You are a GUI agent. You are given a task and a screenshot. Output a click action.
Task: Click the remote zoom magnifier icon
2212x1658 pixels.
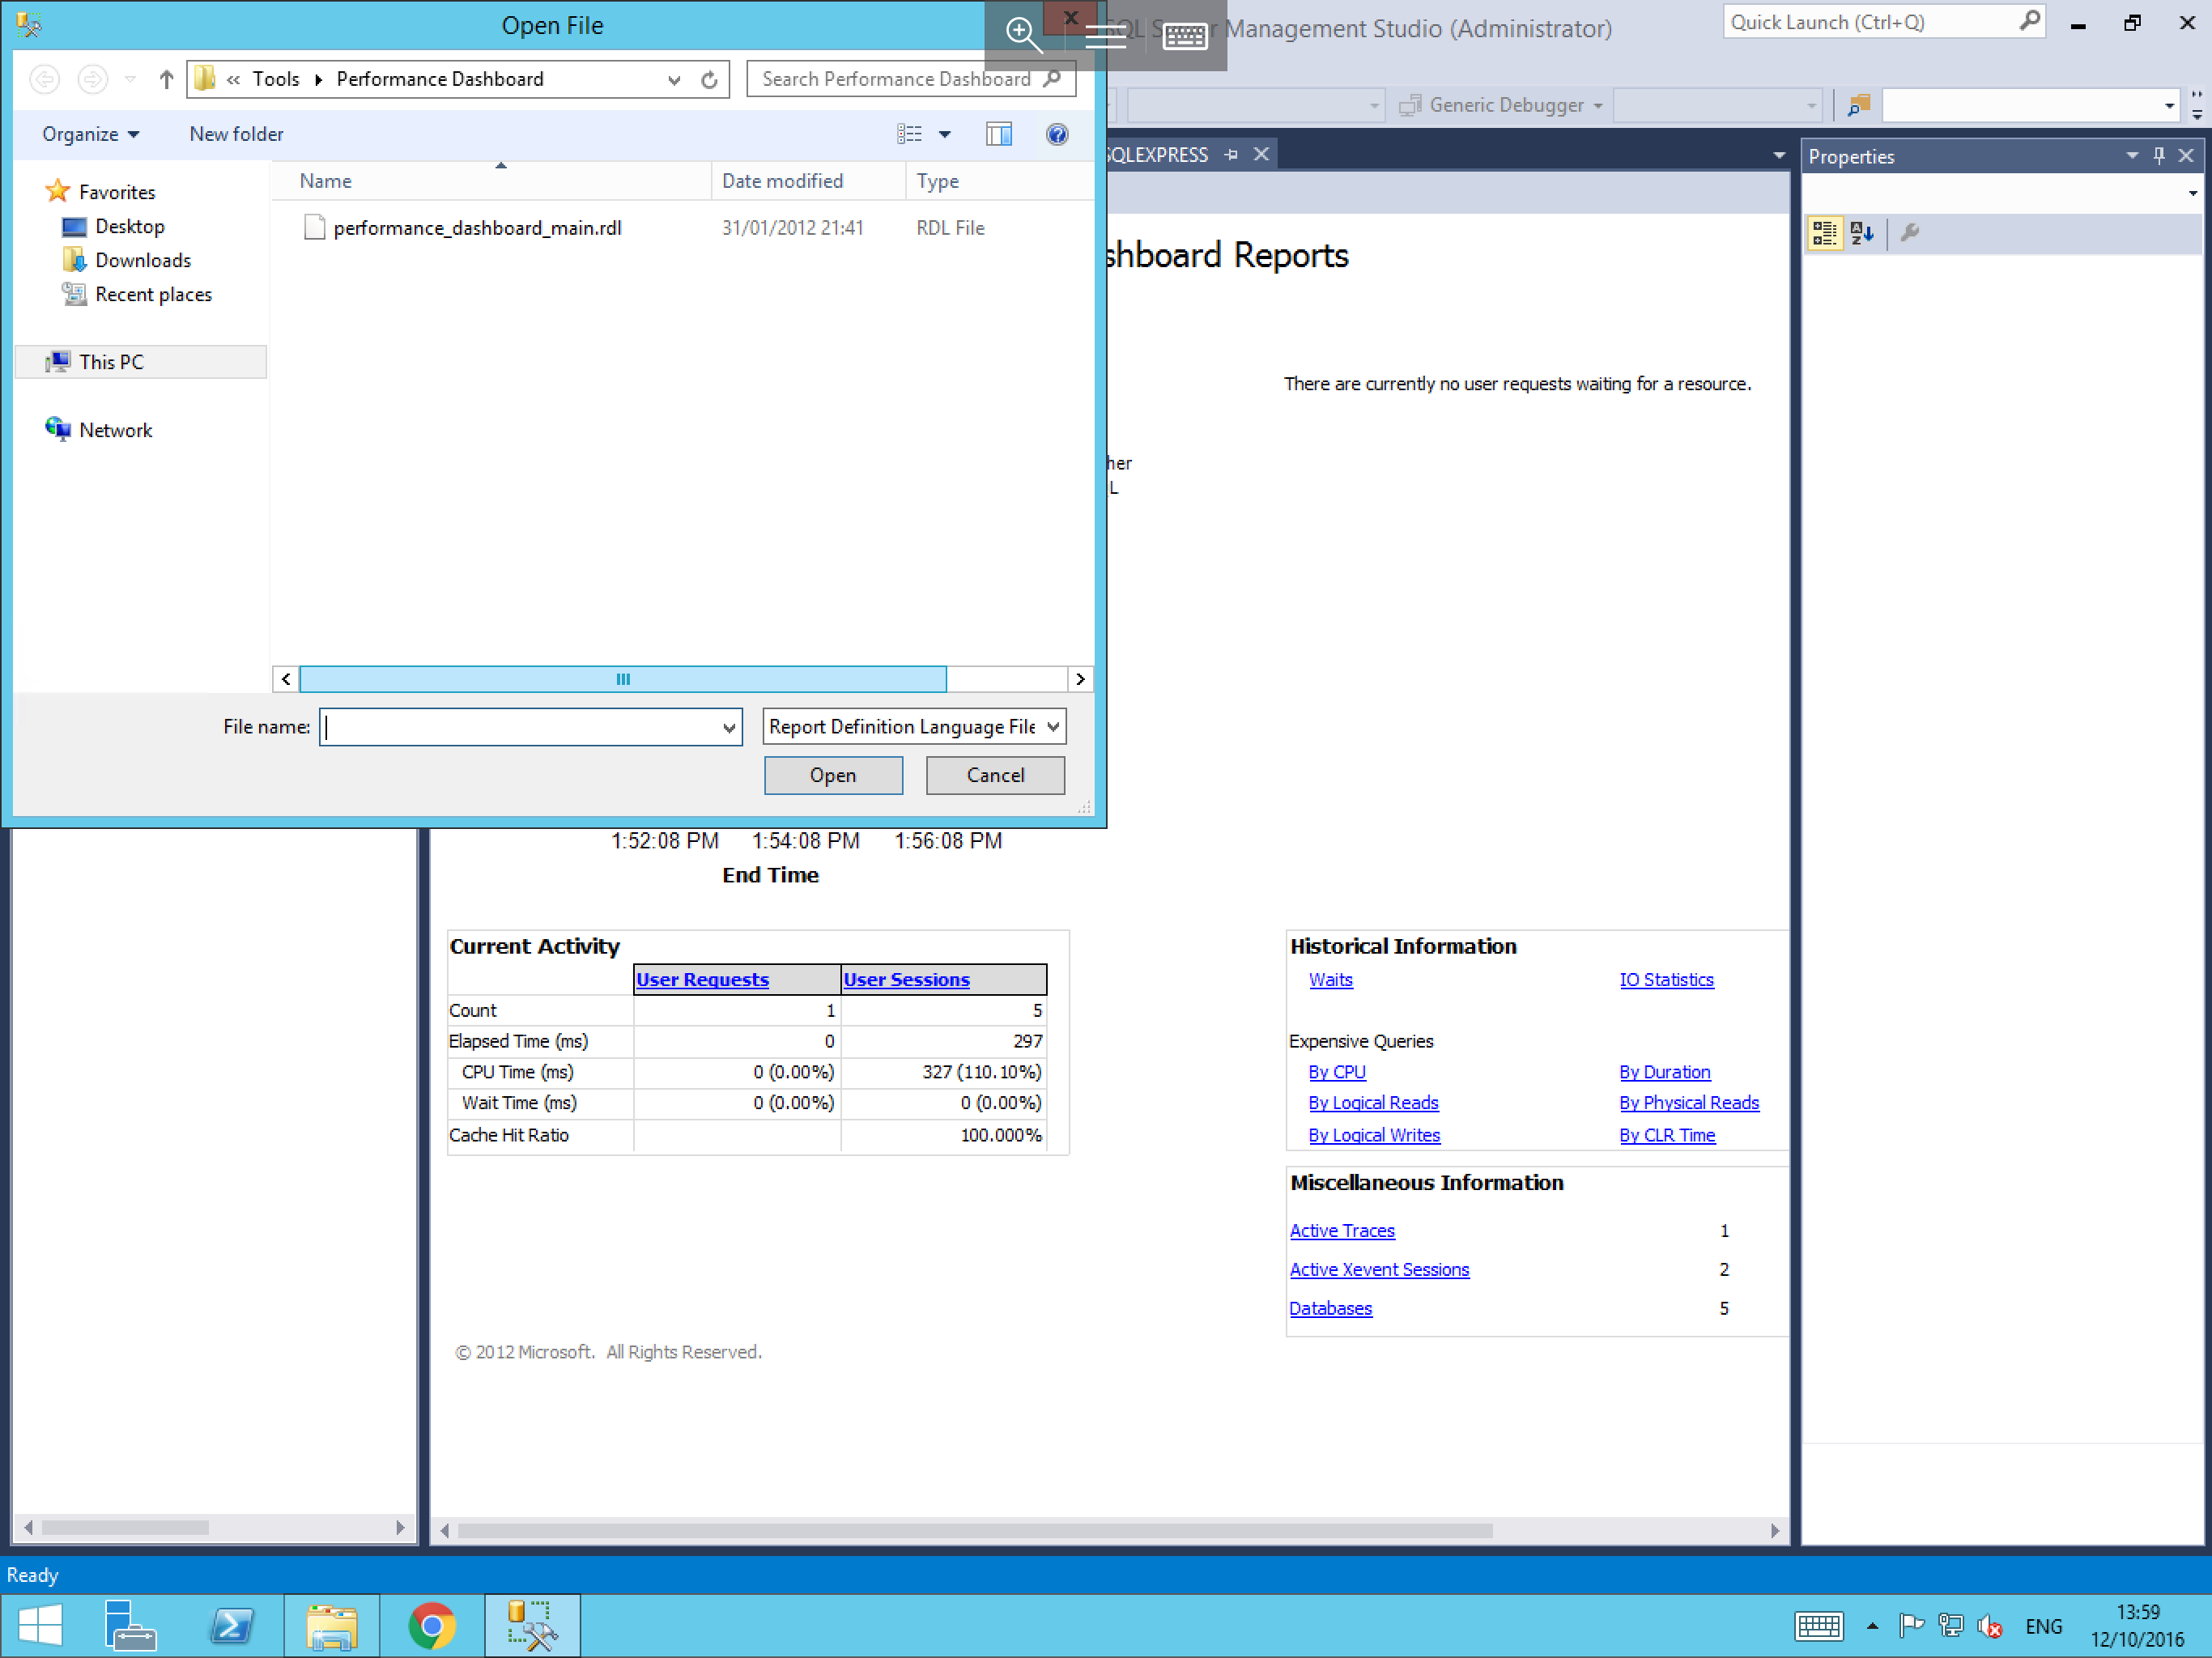1023,34
